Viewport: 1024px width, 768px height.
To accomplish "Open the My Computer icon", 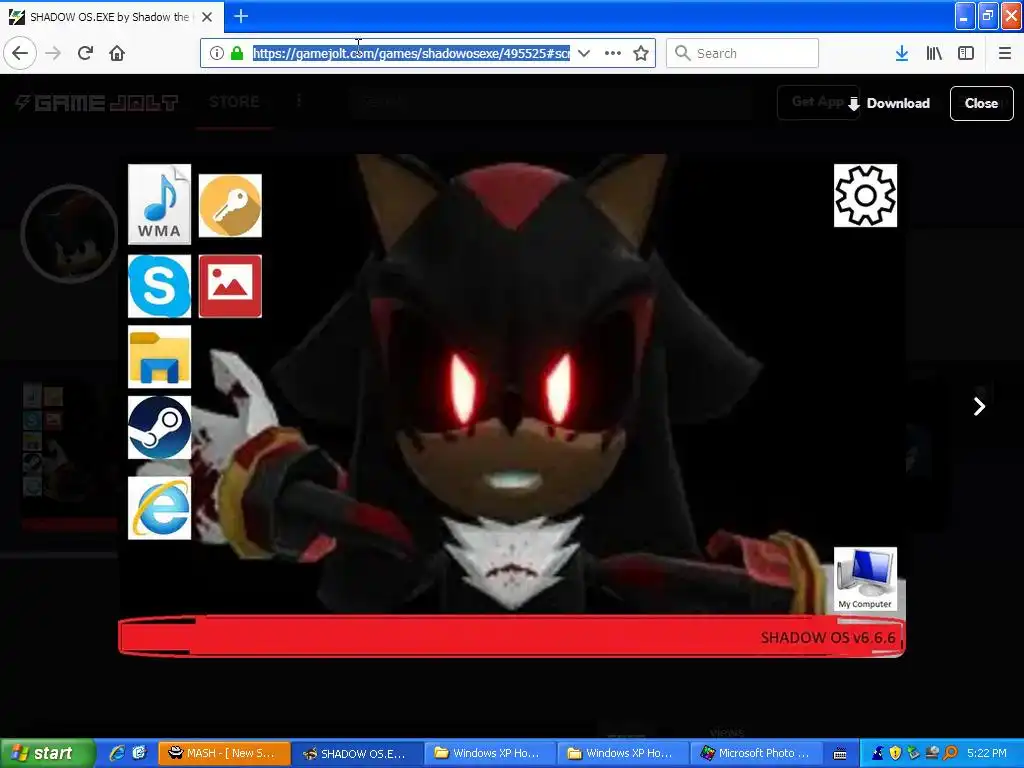I will click(x=865, y=579).
